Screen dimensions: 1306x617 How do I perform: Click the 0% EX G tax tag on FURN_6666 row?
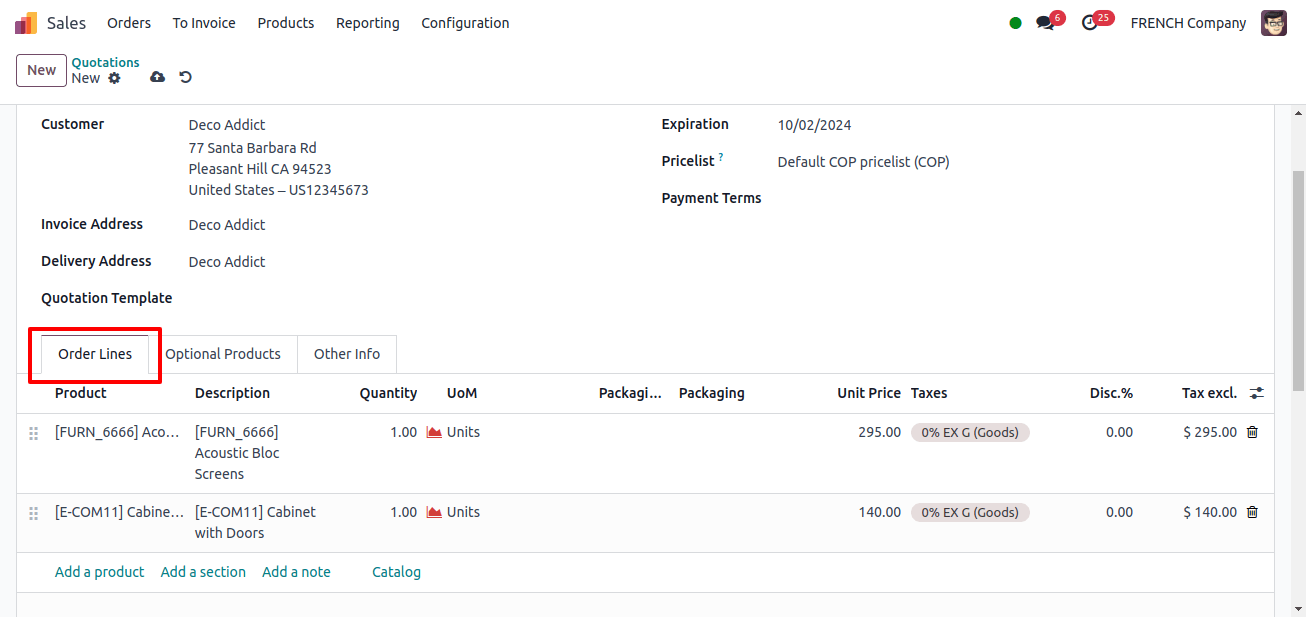970,432
